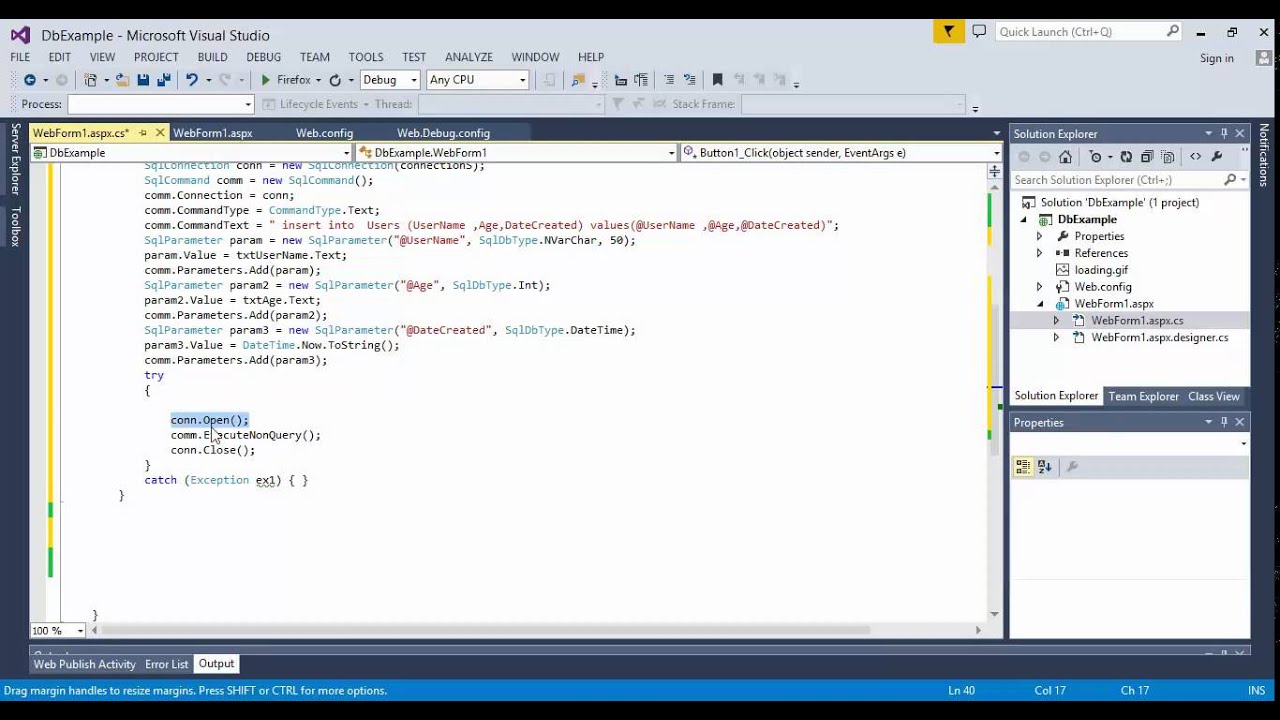Switch to the WebForm1.aspx editor tab
This screenshot has height=720, width=1280.
point(213,133)
